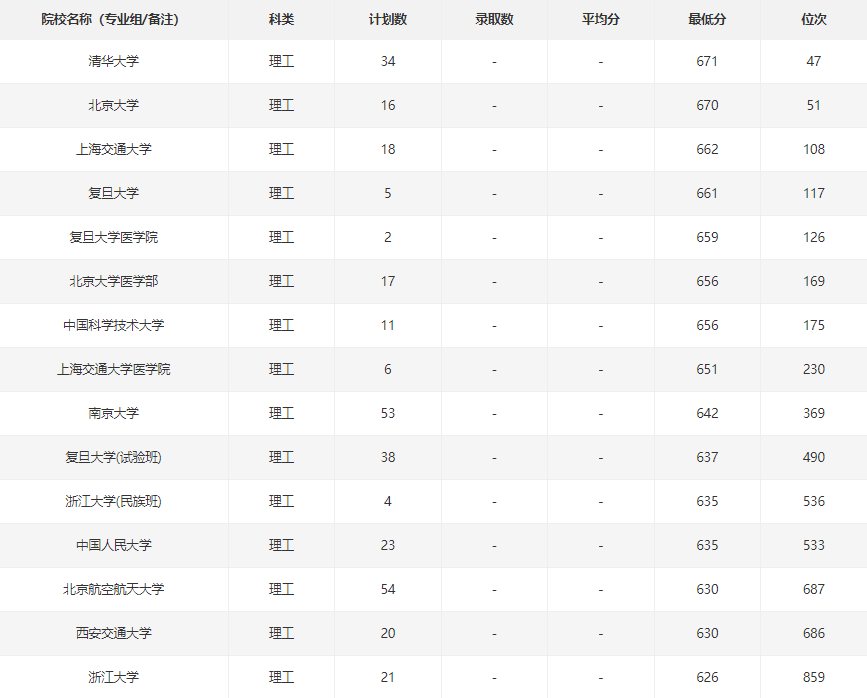Click 浙江大学 with plan count 21
867x698 pixels.
[x=113, y=677]
